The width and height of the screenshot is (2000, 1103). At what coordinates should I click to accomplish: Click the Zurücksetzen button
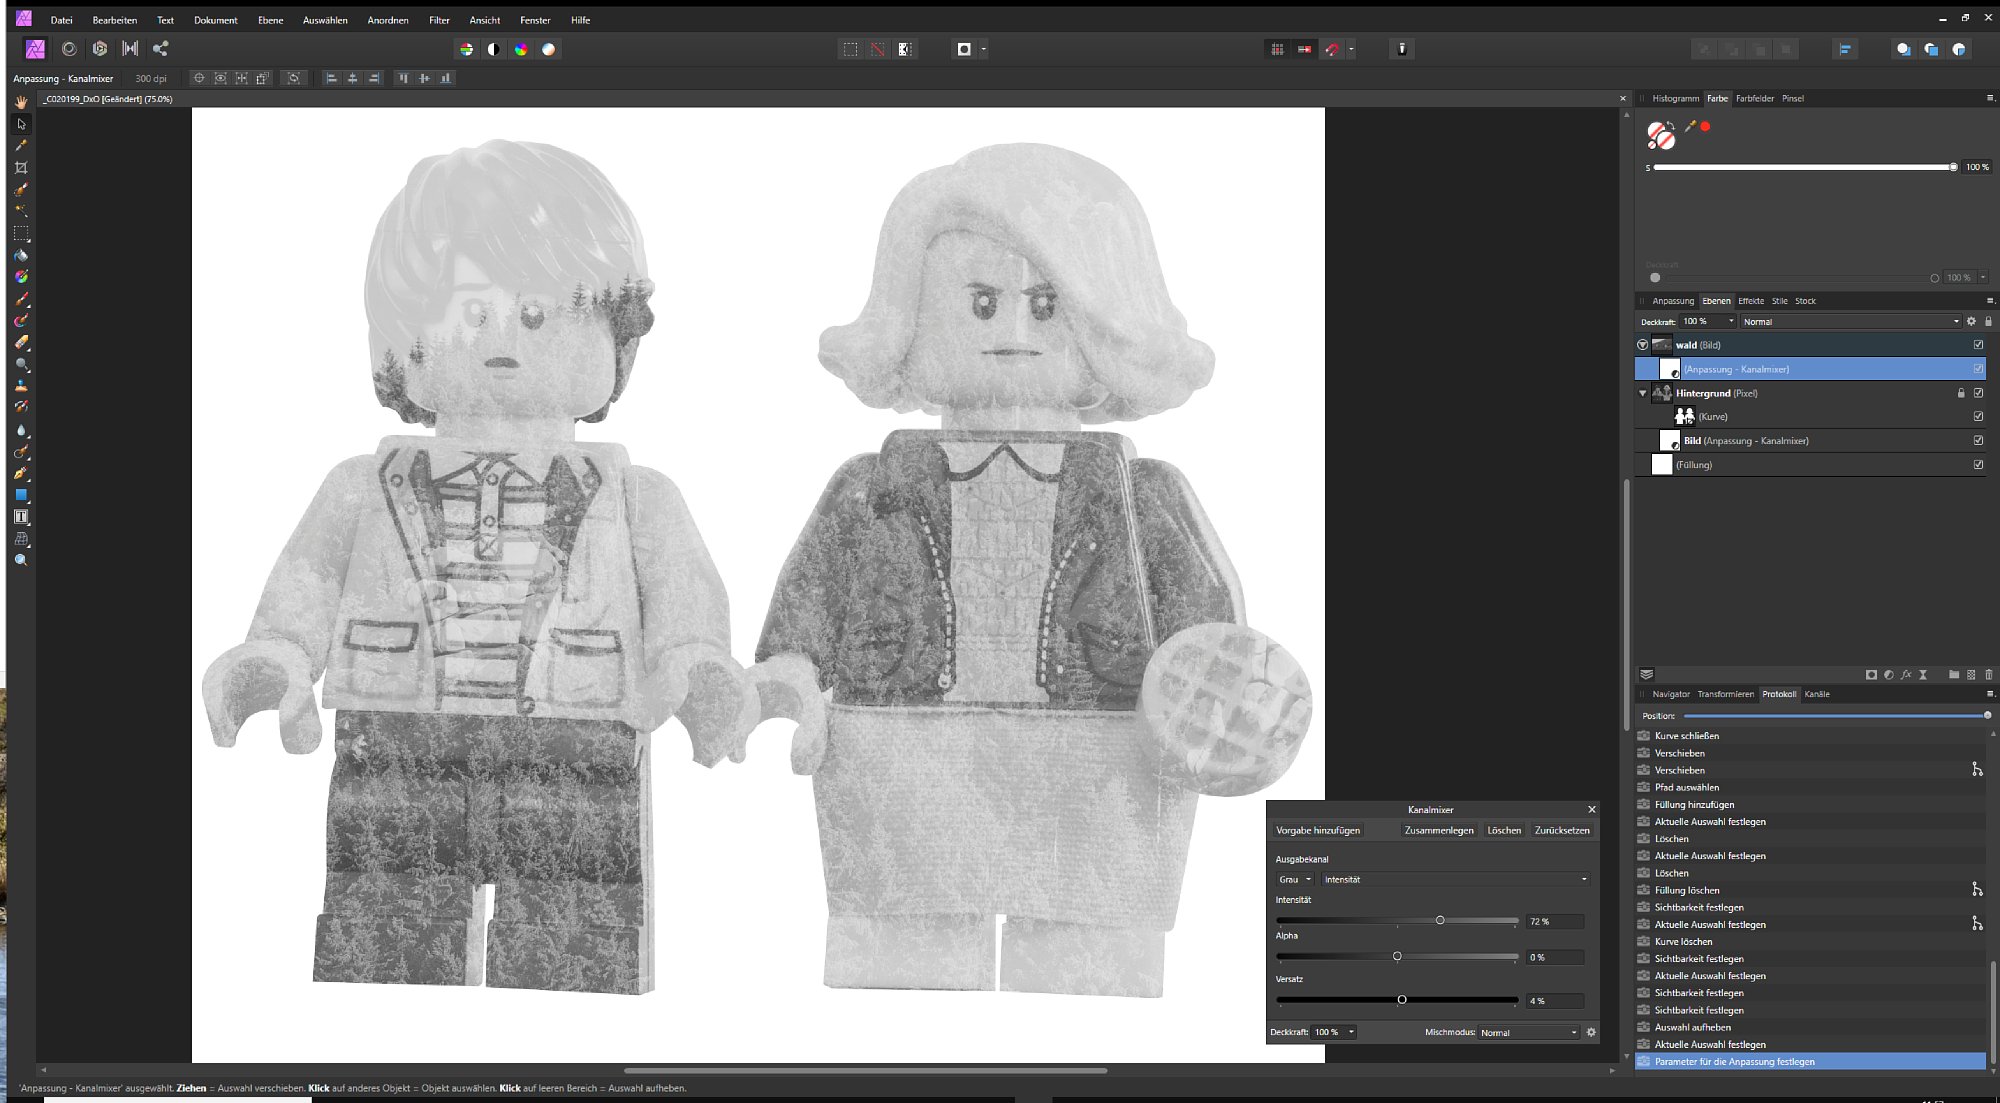coord(1561,831)
